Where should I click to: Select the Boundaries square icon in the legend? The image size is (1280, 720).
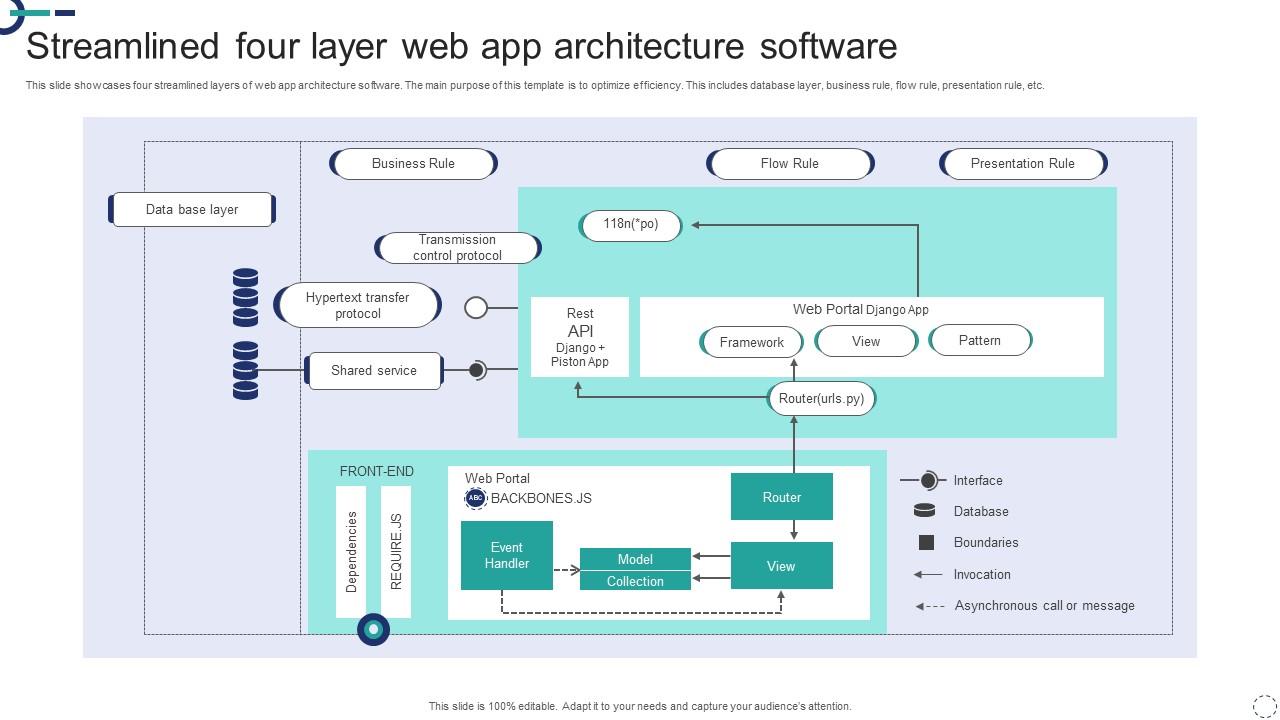click(x=926, y=542)
